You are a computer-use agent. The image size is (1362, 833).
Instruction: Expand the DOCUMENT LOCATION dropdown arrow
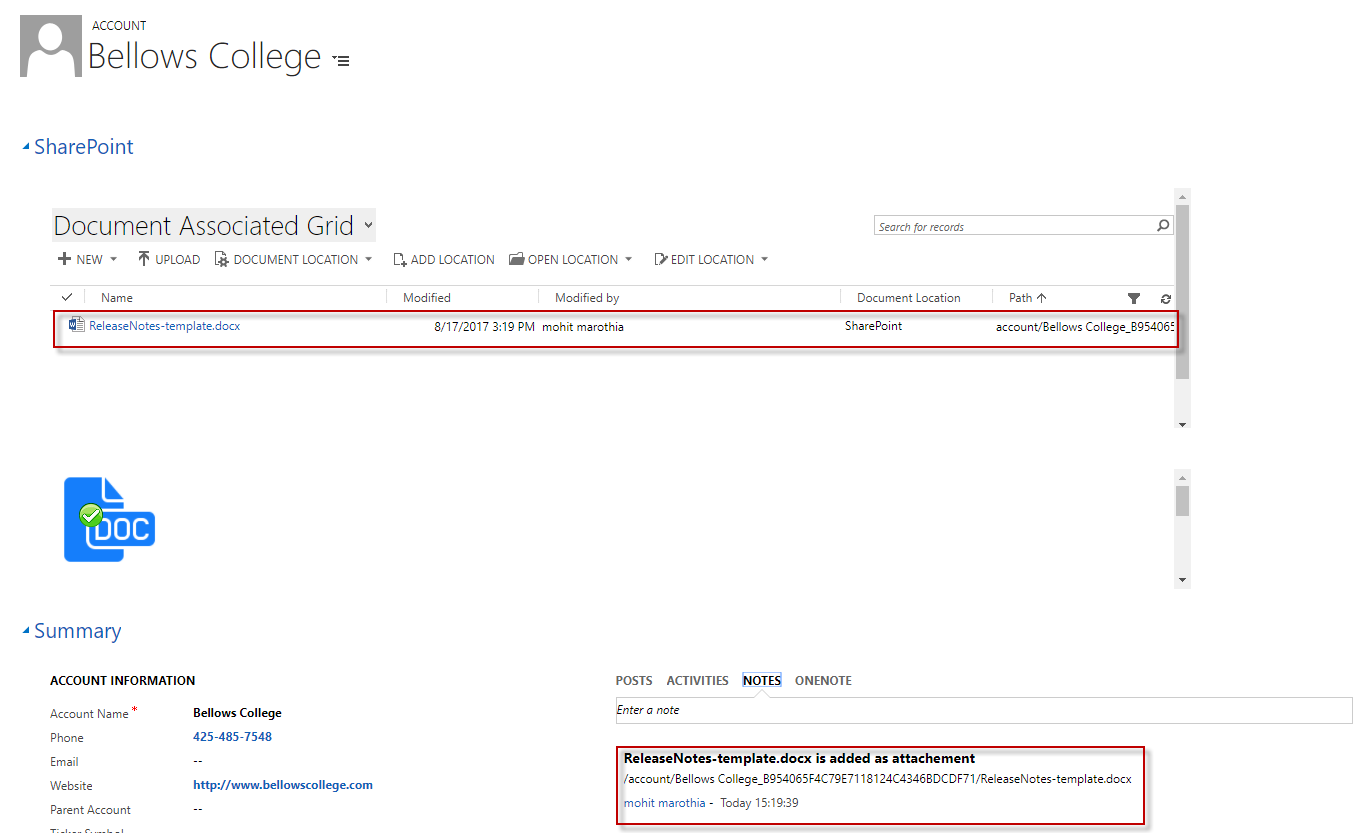pyautogui.click(x=368, y=259)
